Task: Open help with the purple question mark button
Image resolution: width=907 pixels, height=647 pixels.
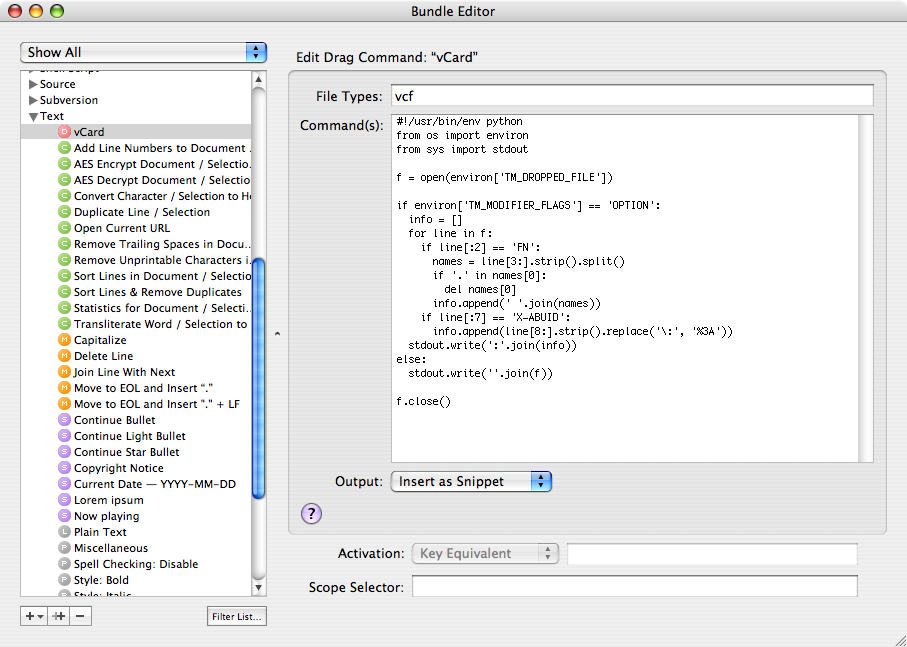Action: pos(311,513)
